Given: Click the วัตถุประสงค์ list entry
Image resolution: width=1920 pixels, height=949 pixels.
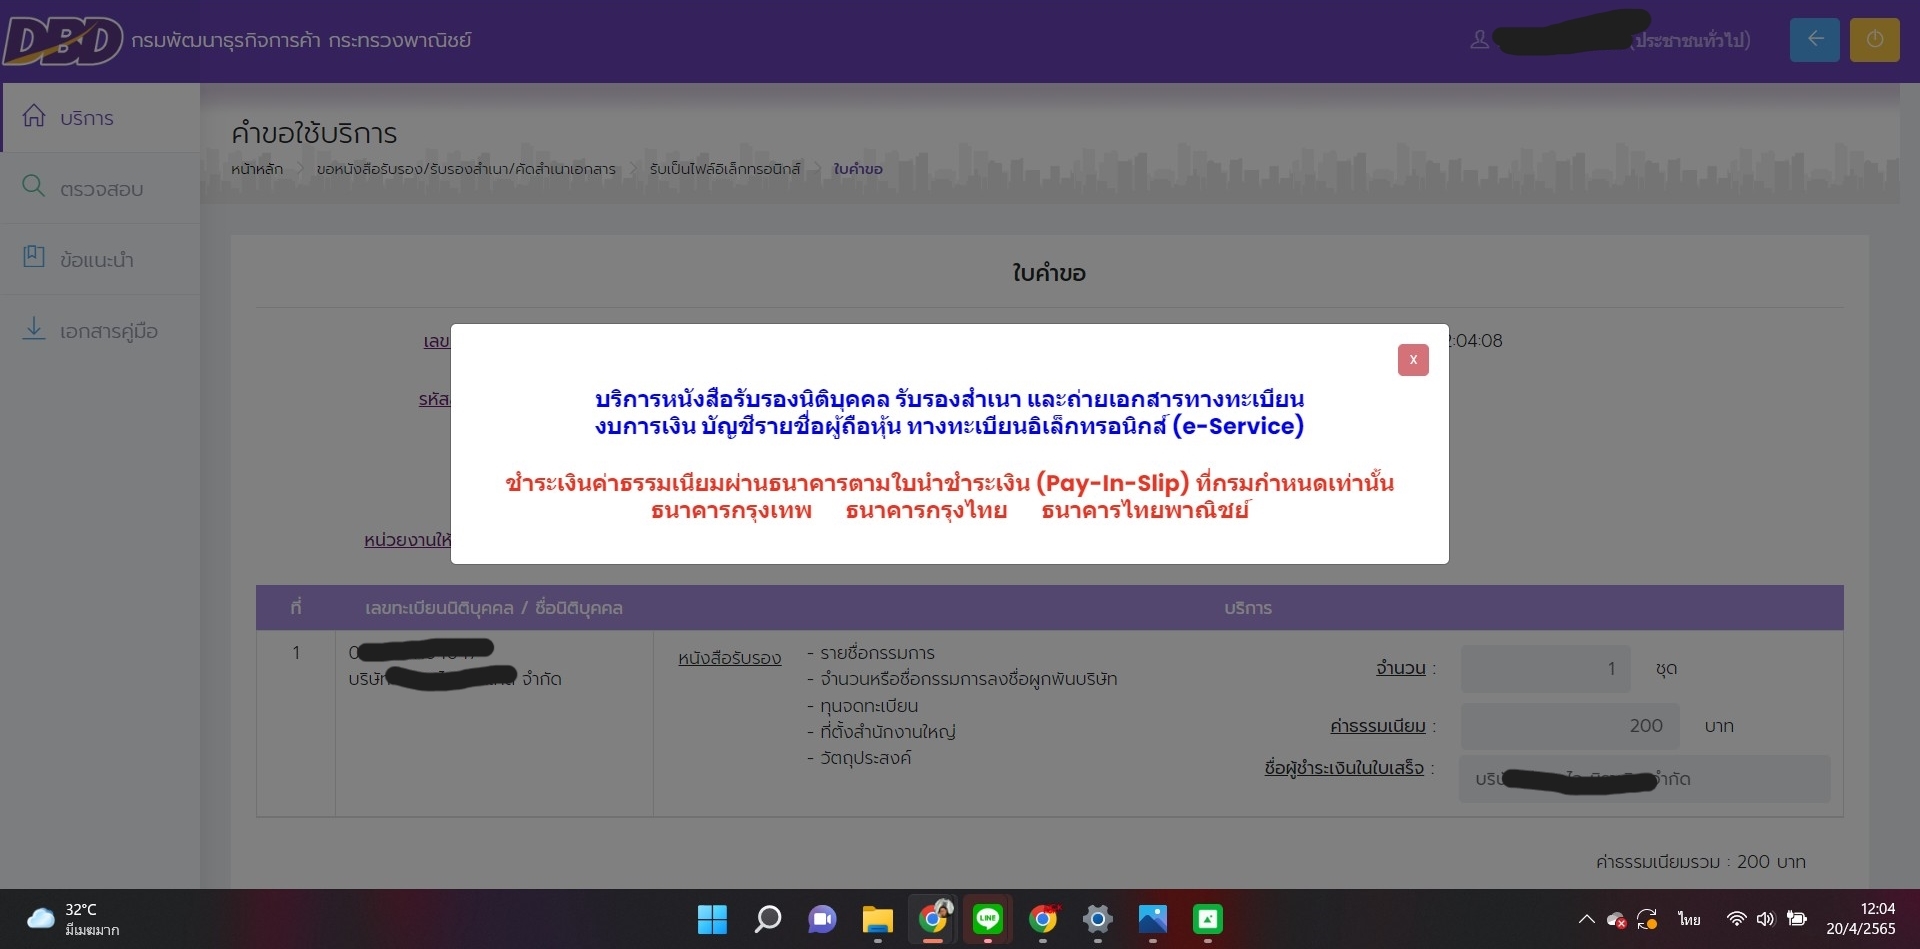Looking at the screenshot, I should coord(859,758).
